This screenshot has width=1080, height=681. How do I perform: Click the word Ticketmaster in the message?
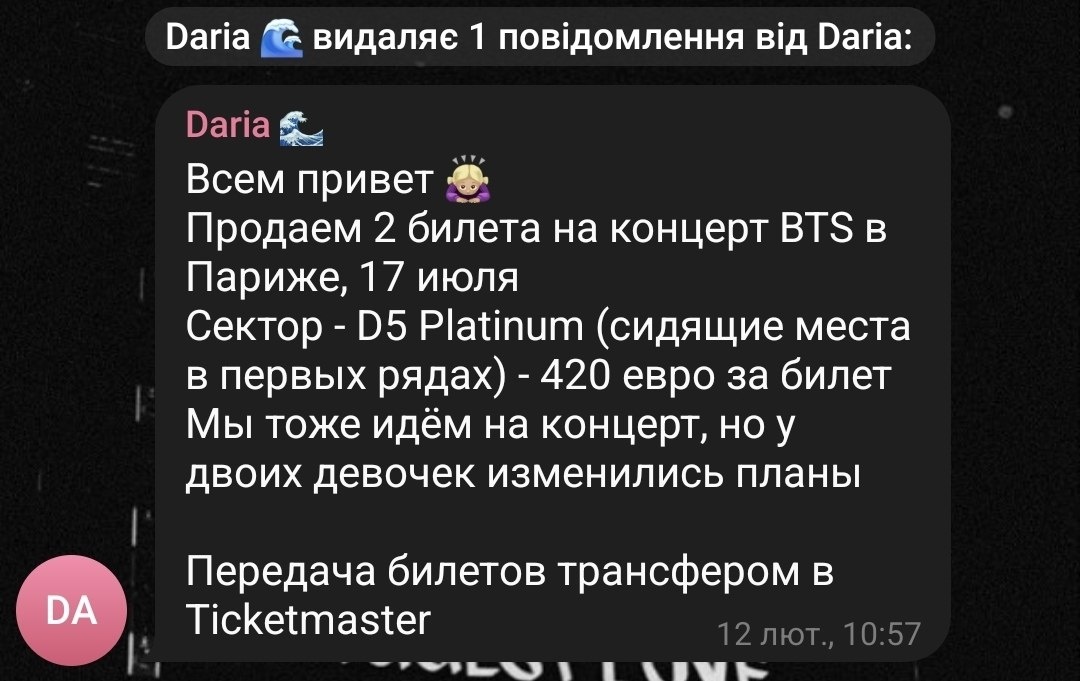coord(309,620)
